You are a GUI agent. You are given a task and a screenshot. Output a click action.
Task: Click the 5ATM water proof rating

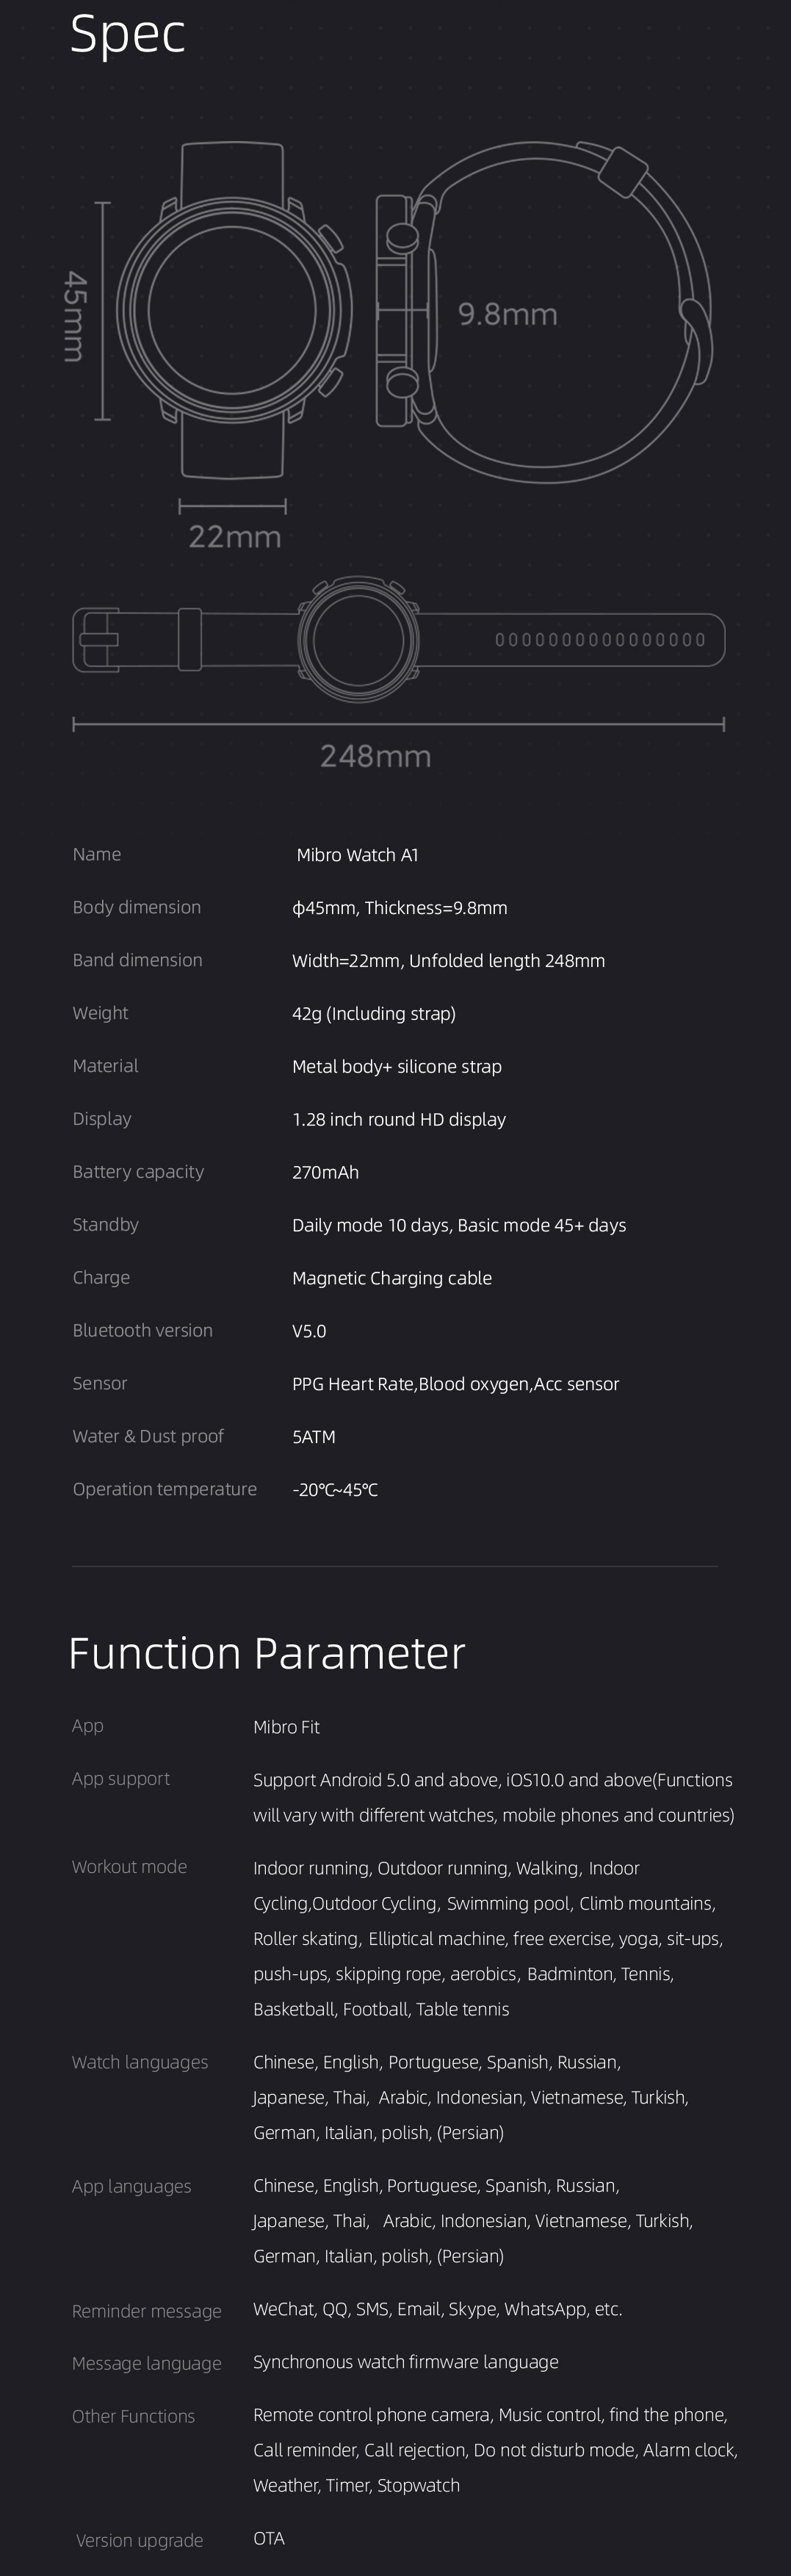(x=314, y=1437)
